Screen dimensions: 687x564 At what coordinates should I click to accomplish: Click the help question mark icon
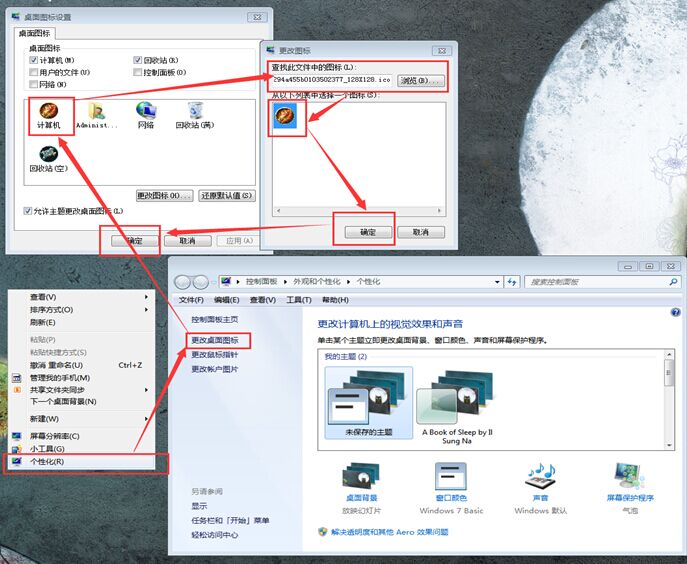point(675,312)
